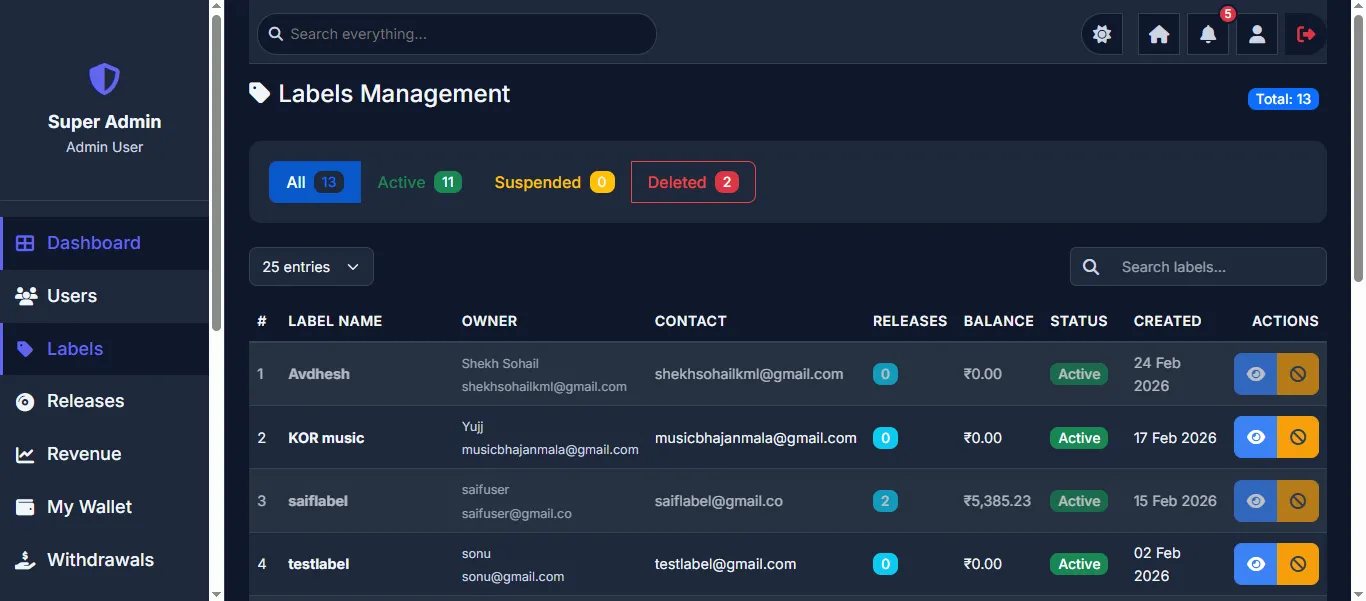
Task: Go to Releases in sidebar
Action: click(104, 401)
